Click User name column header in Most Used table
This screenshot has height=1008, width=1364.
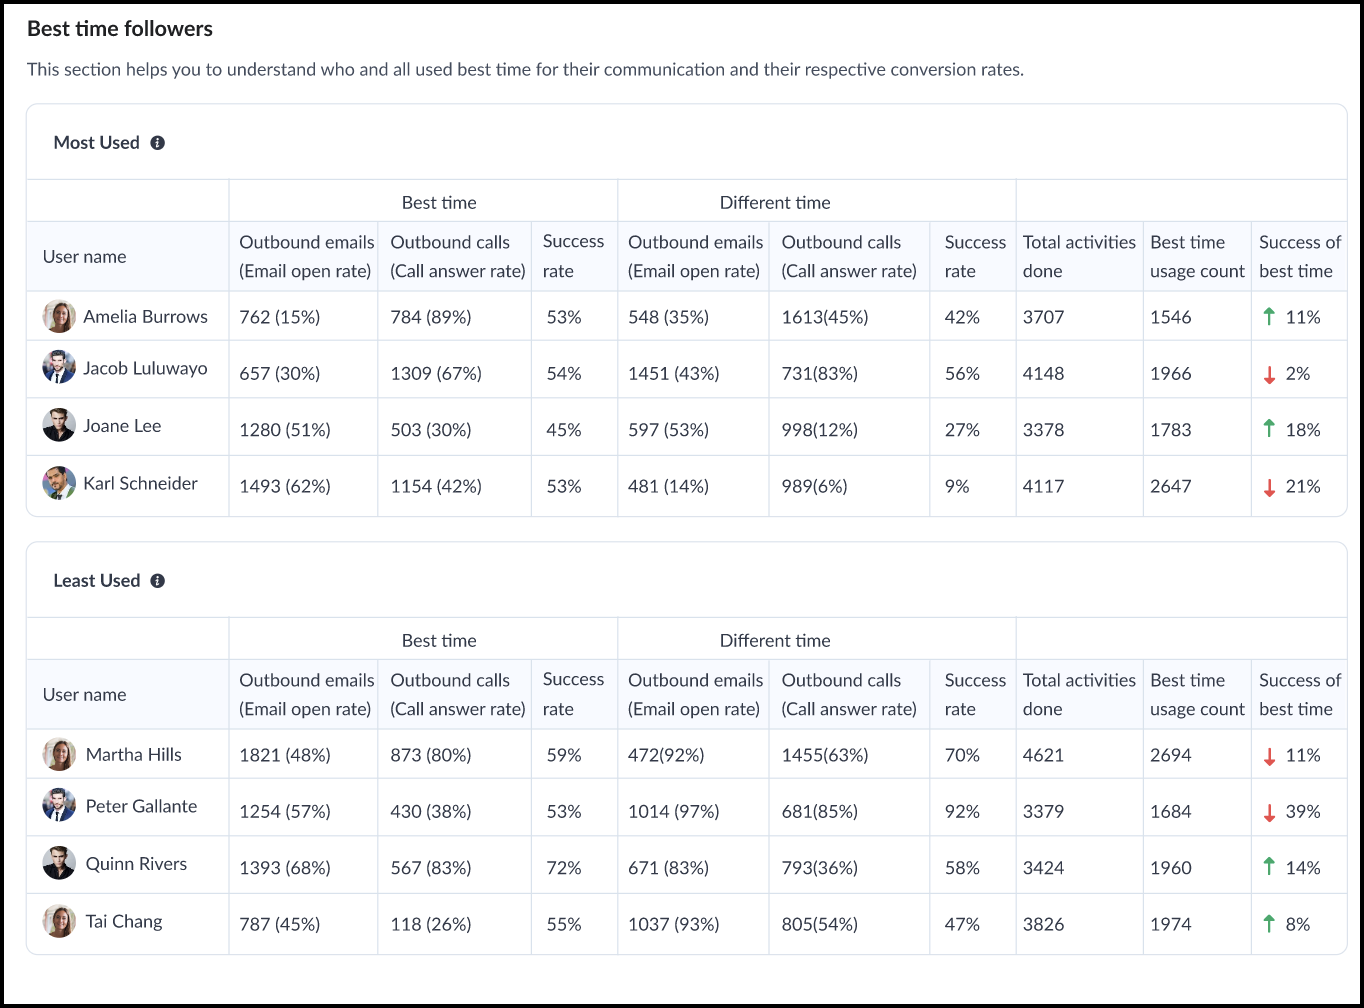(85, 257)
